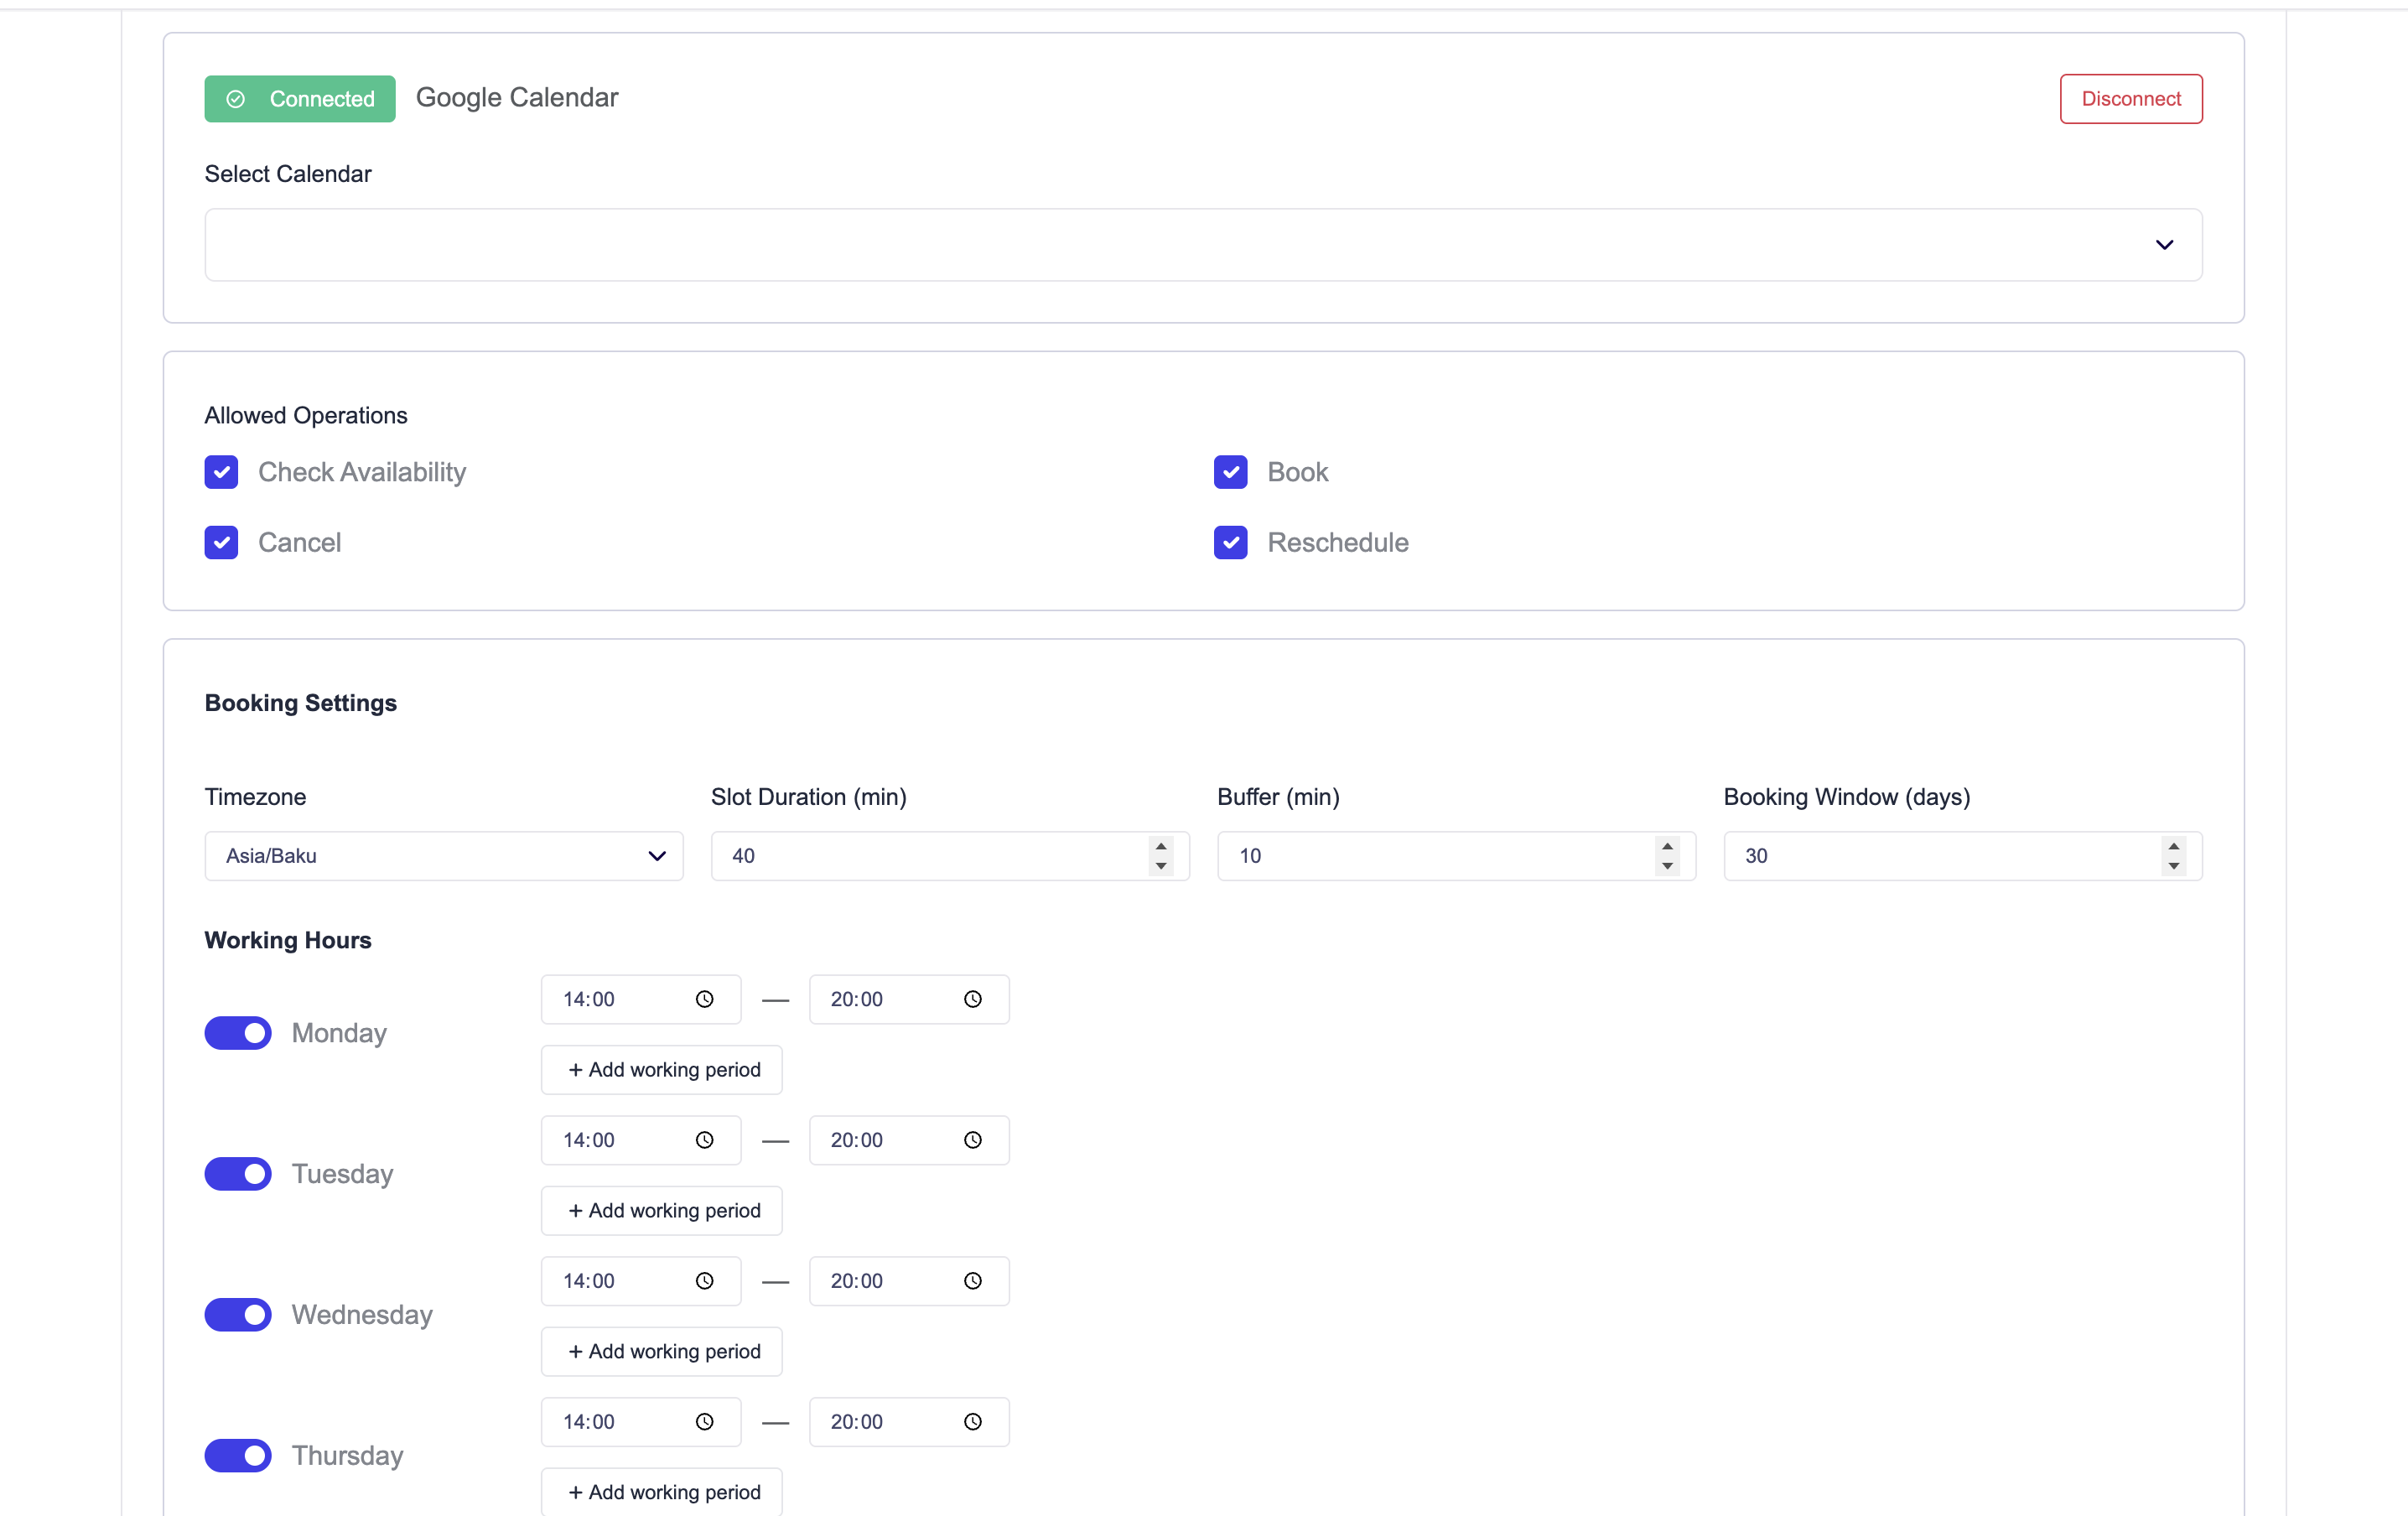
Task: Click the Google Calendar title text
Action: pyautogui.click(x=517, y=98)
